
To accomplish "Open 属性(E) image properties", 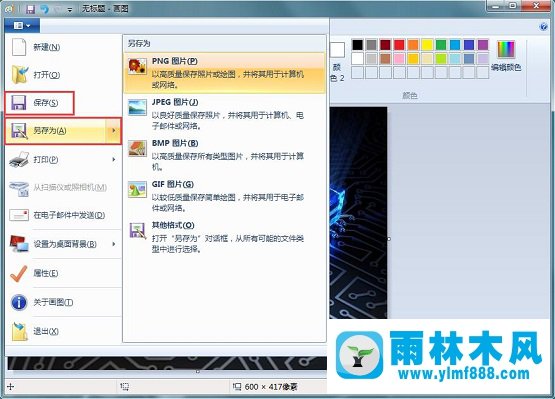I will 63,273.
